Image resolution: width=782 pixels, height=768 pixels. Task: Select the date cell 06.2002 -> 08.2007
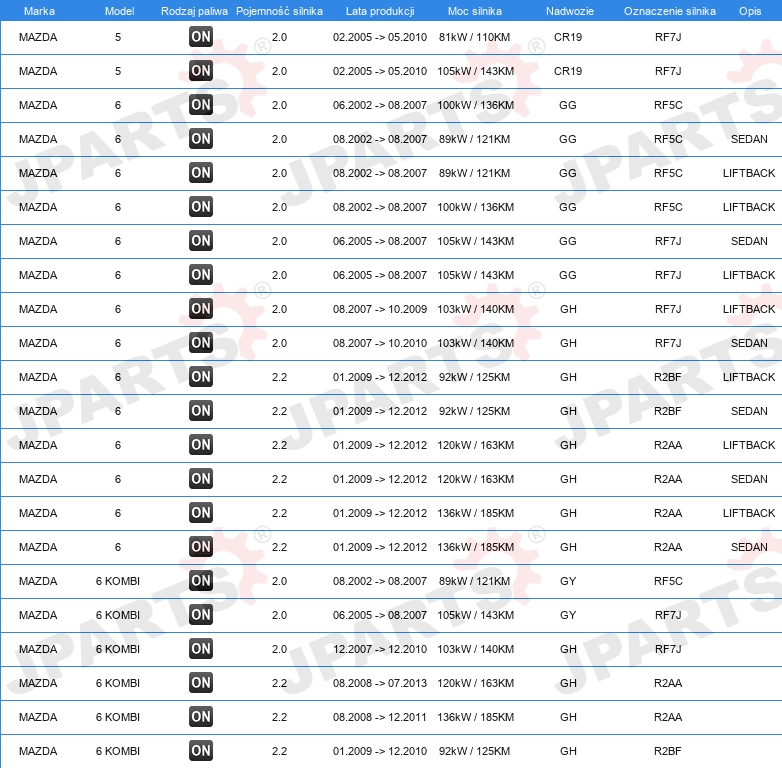click(380, 105)
